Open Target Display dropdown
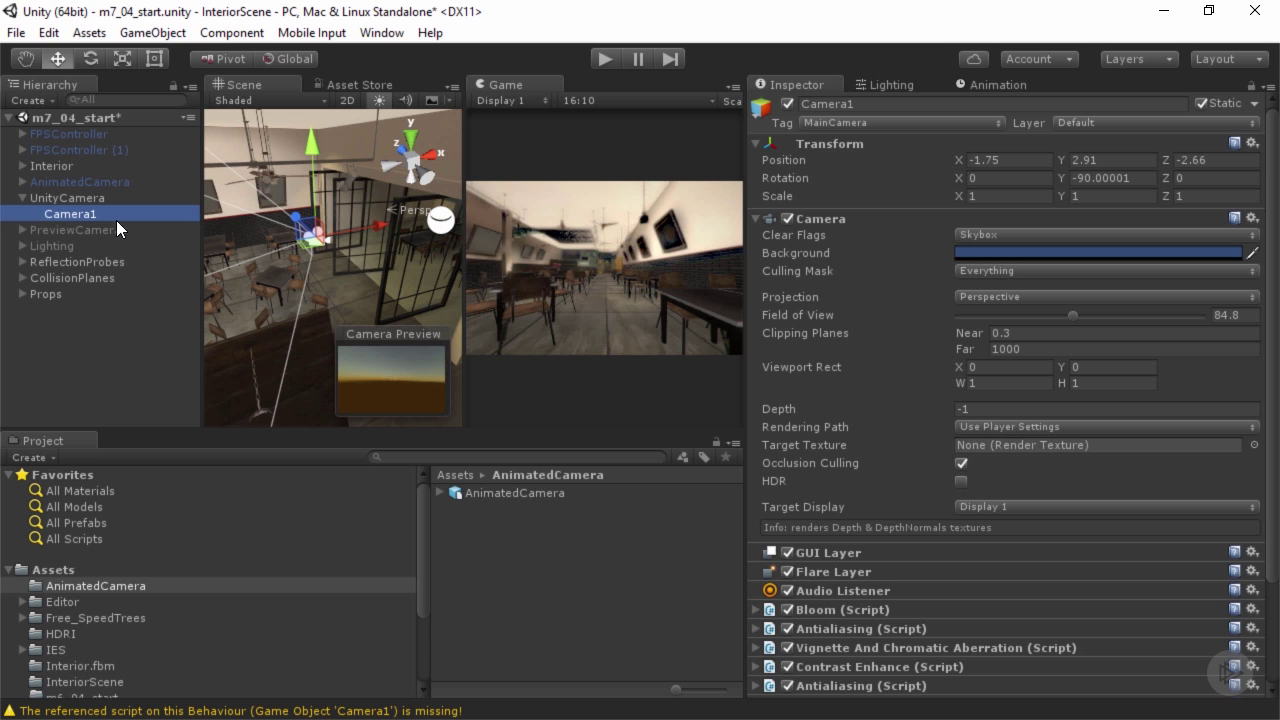The image size is (1280, 720). tap(1107, 507)
